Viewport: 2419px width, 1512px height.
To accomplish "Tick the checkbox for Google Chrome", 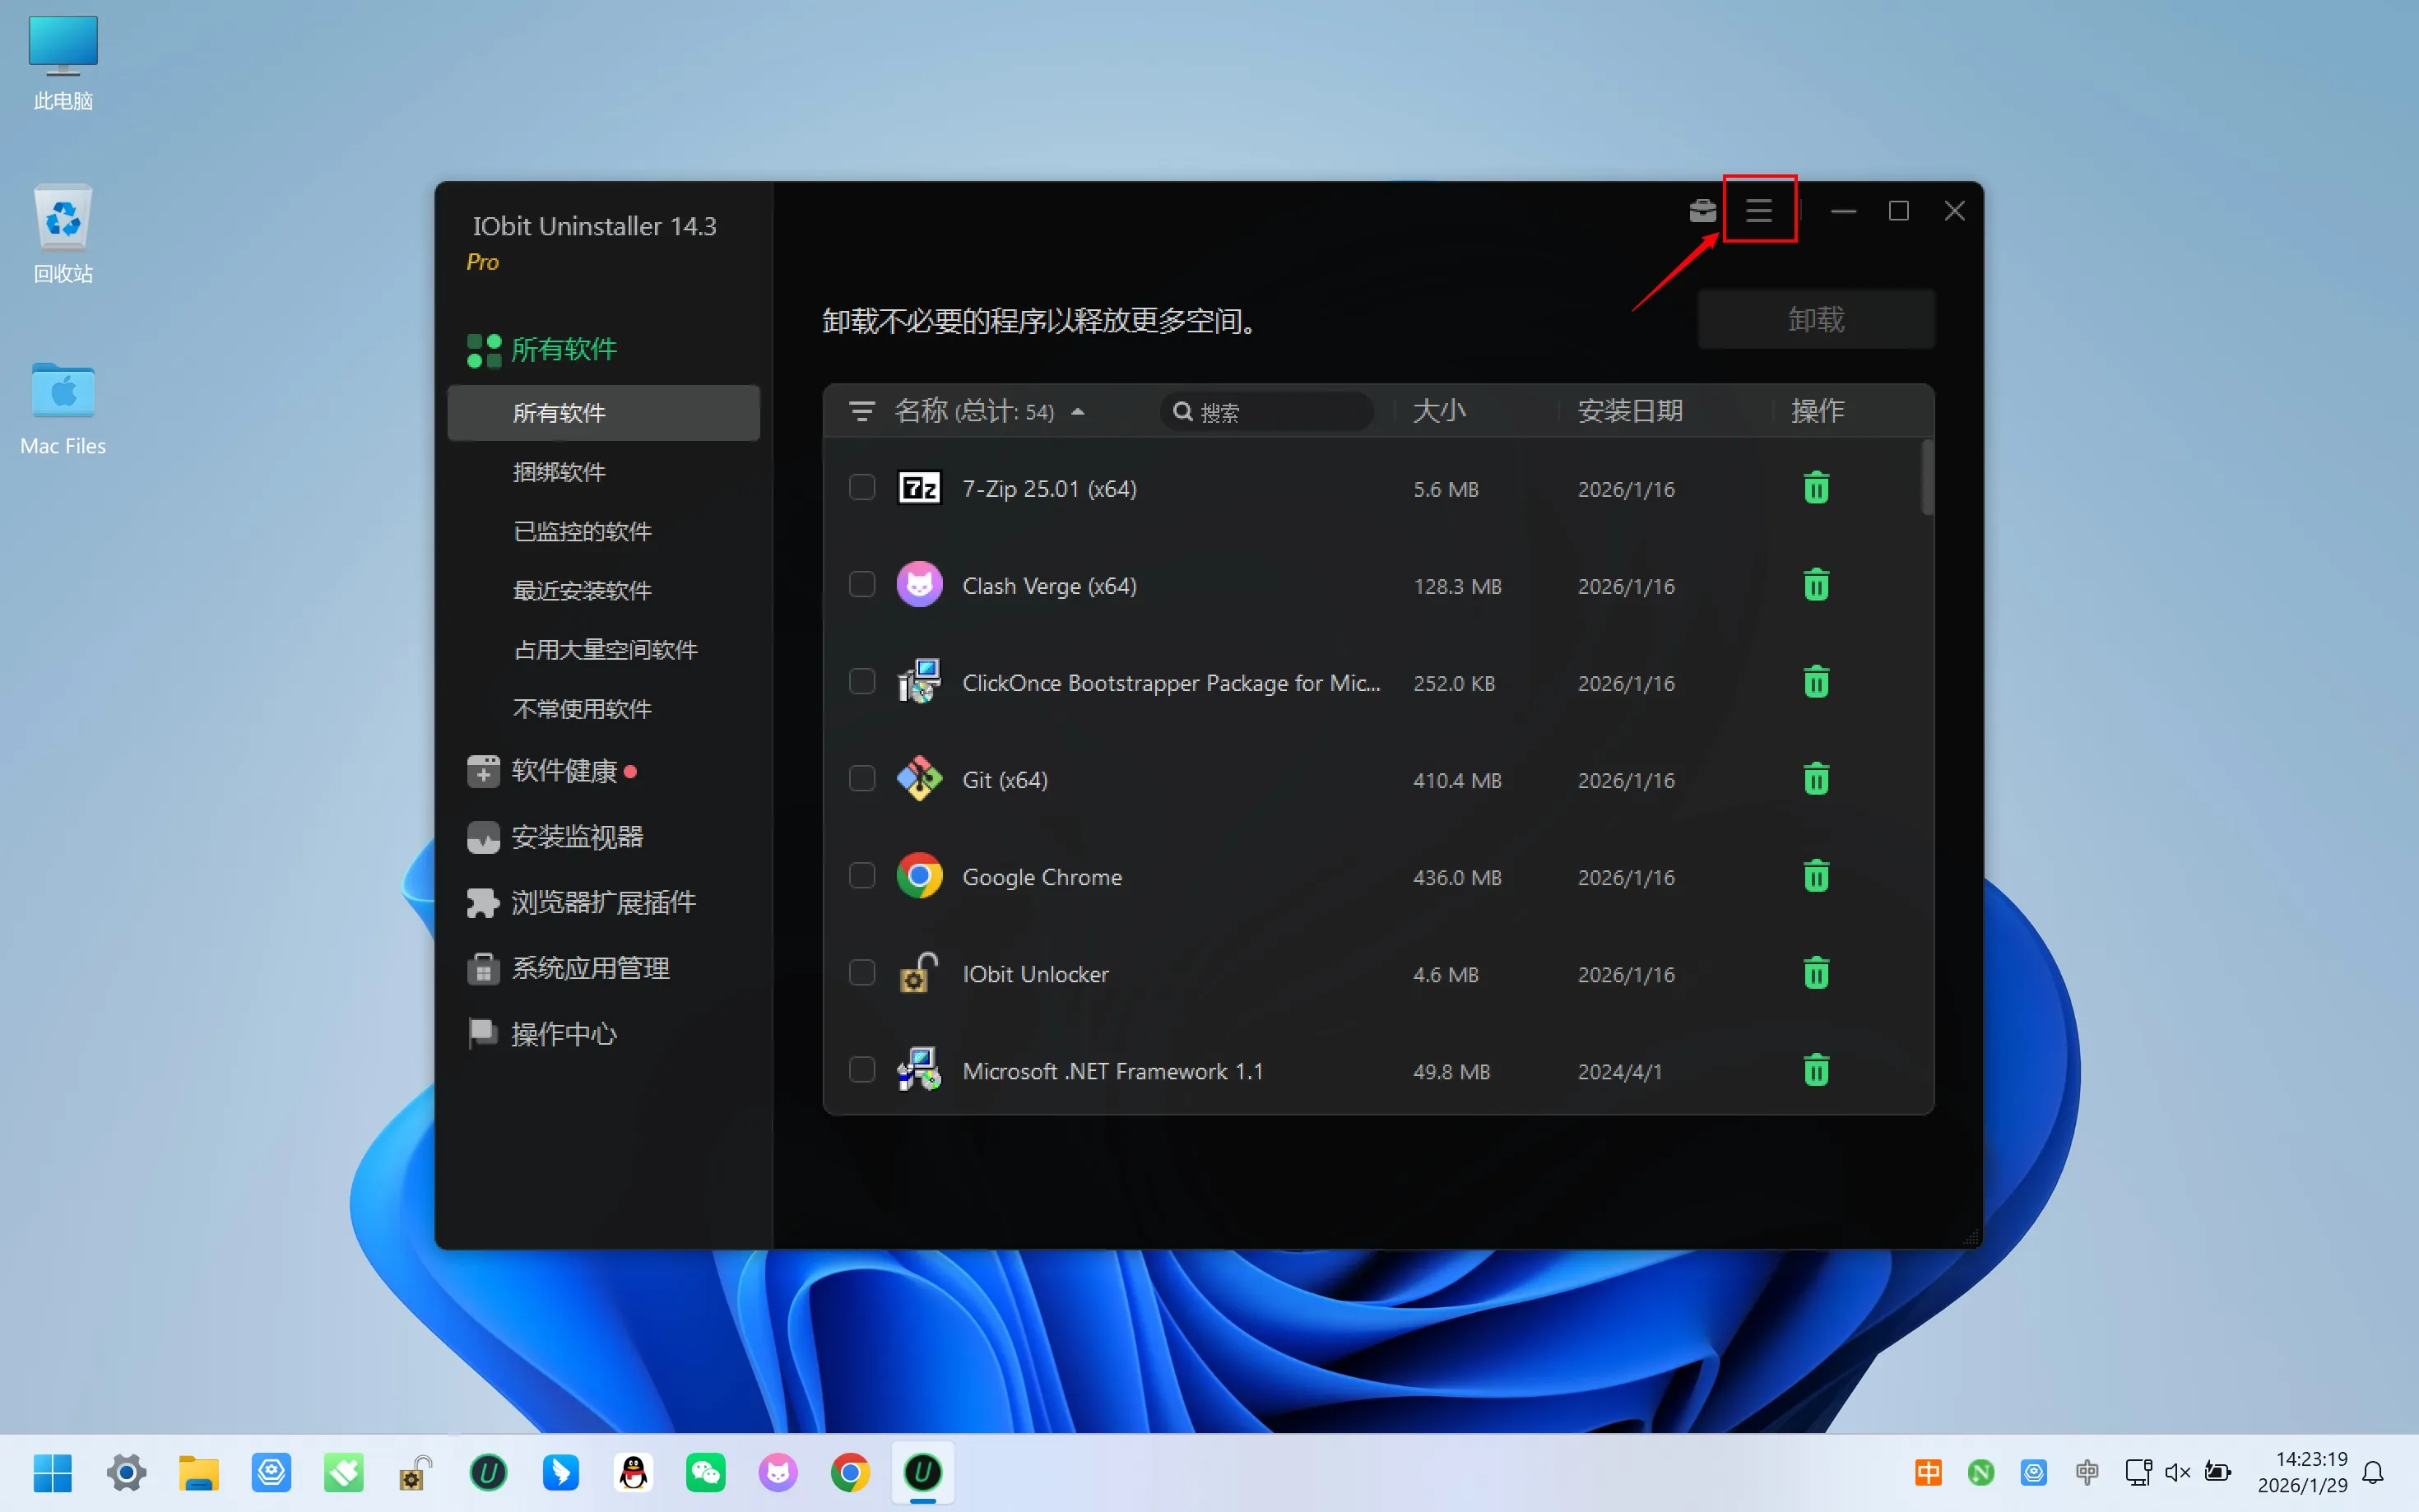I will 861,876.
